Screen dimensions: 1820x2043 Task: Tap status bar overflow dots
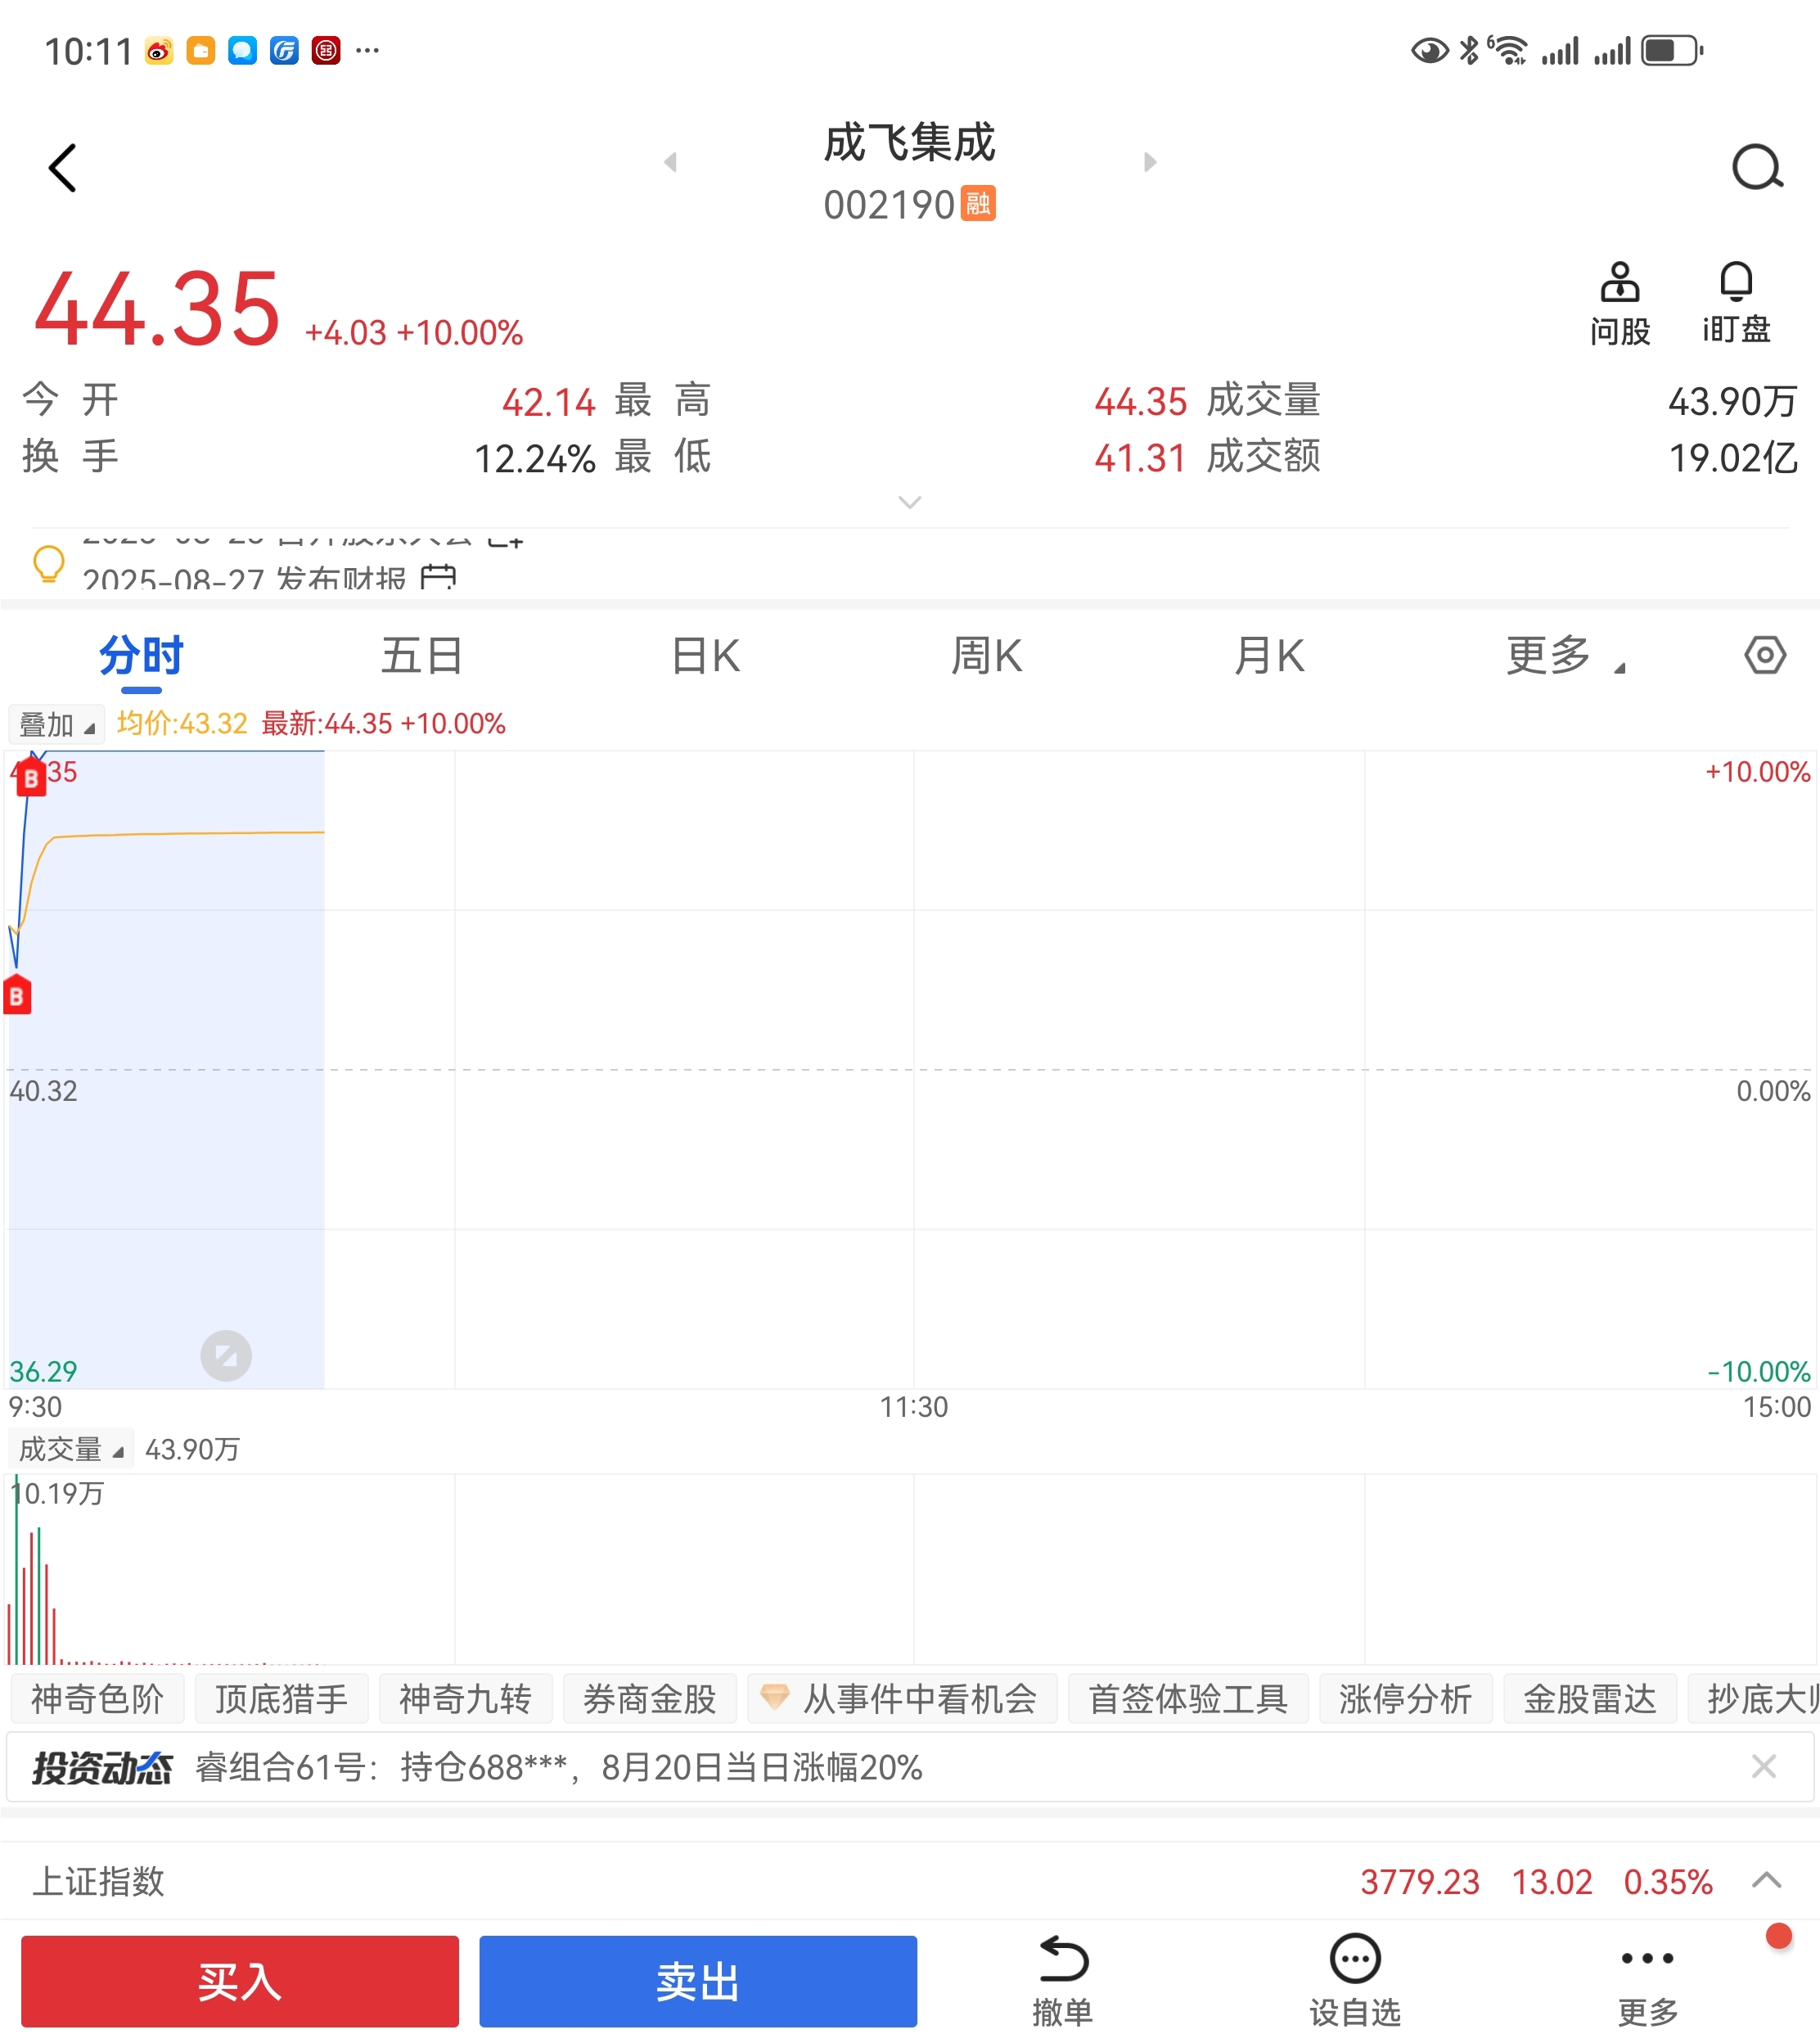(367, 50)
